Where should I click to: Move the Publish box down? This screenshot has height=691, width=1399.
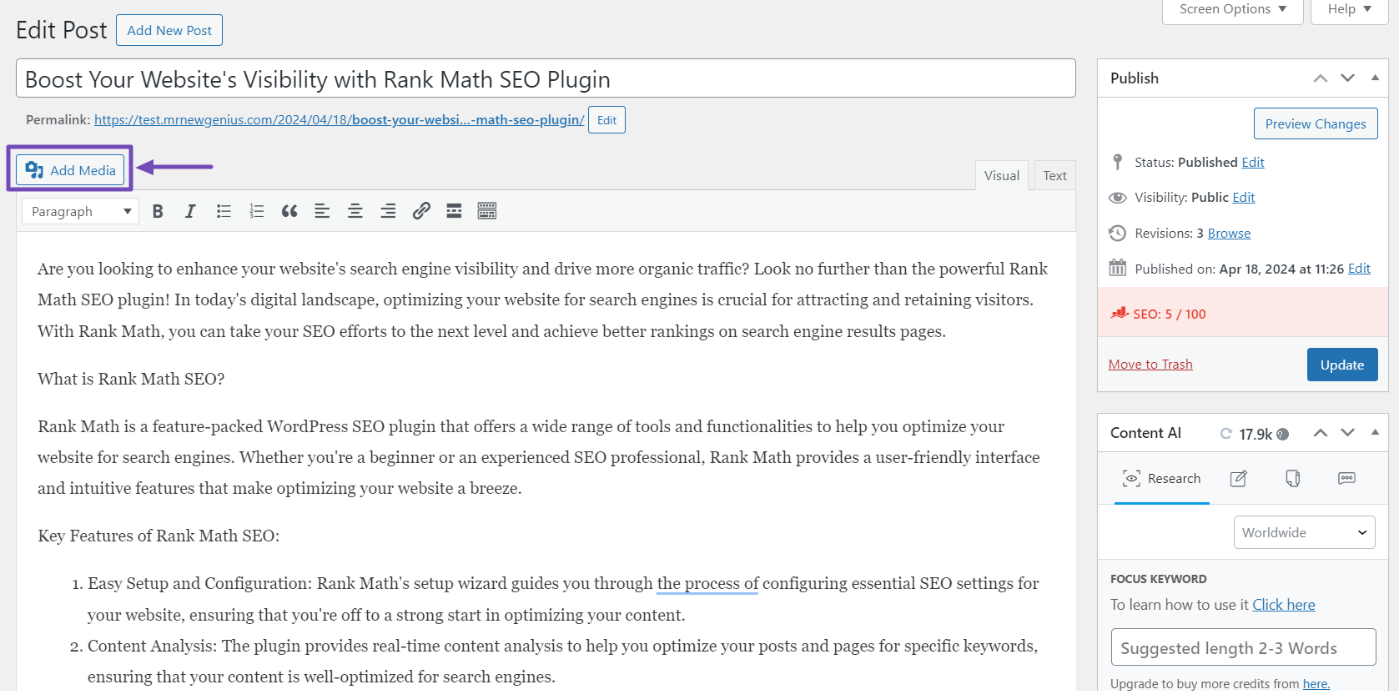point(1348,78)
